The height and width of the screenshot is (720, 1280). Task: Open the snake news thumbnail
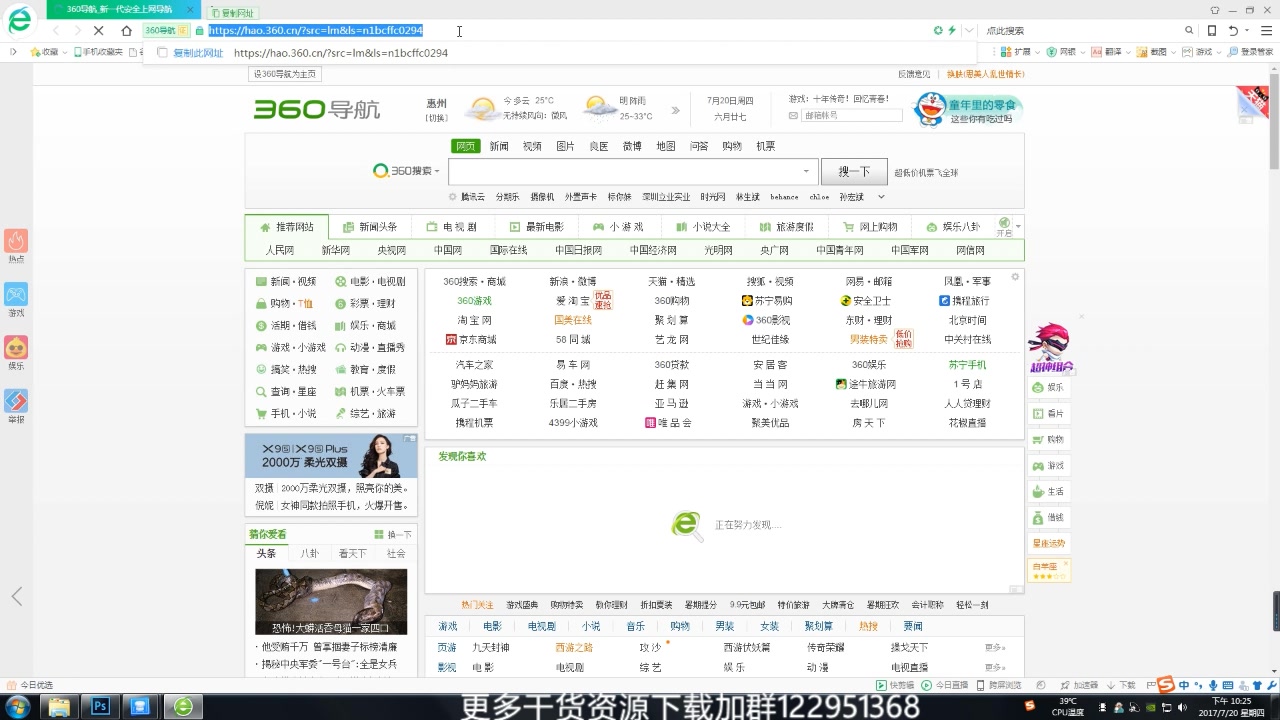click(331, 602)
